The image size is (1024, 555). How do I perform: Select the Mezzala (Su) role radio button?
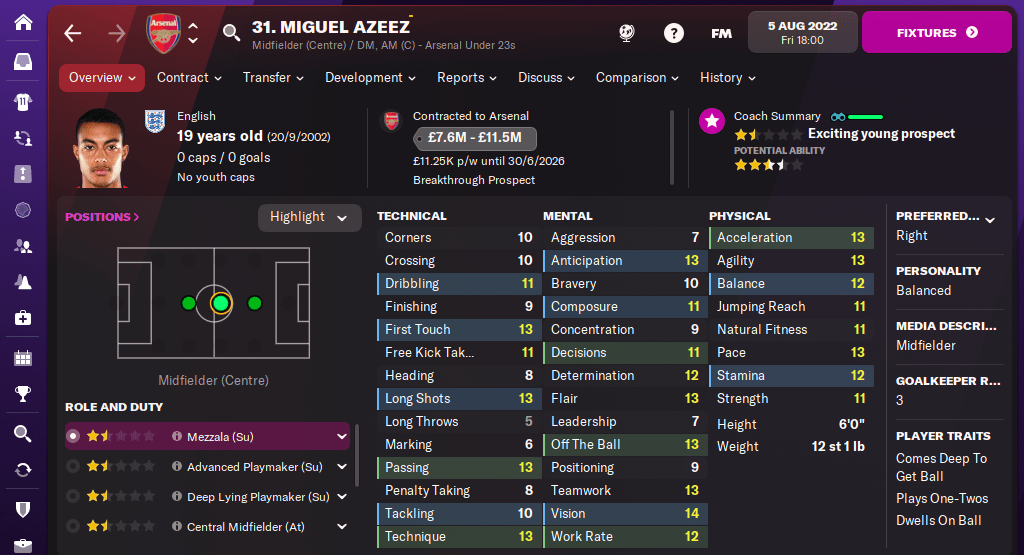73,436
